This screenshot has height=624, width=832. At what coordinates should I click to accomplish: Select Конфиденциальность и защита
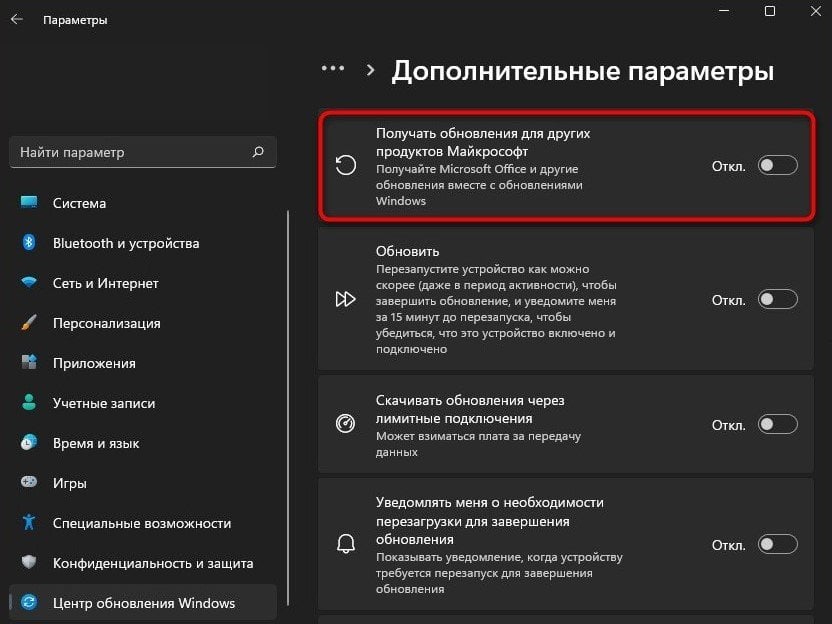coord(143,563)
